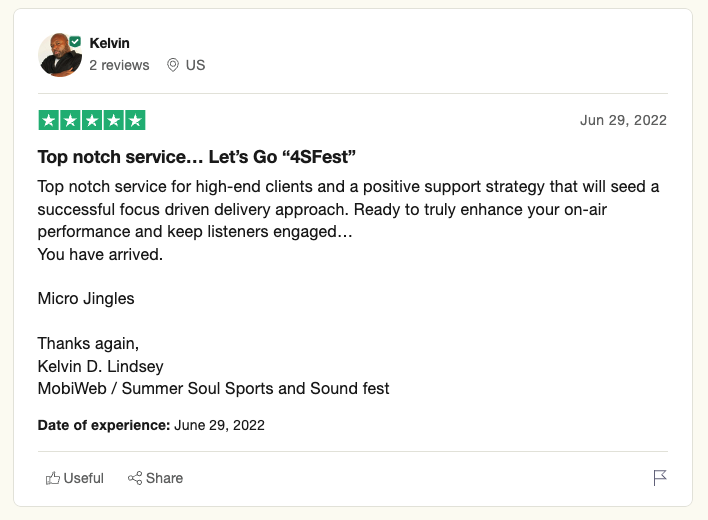The image size is (708, 520).
Task: Click the share network icon
Action: tap(135, 478)
